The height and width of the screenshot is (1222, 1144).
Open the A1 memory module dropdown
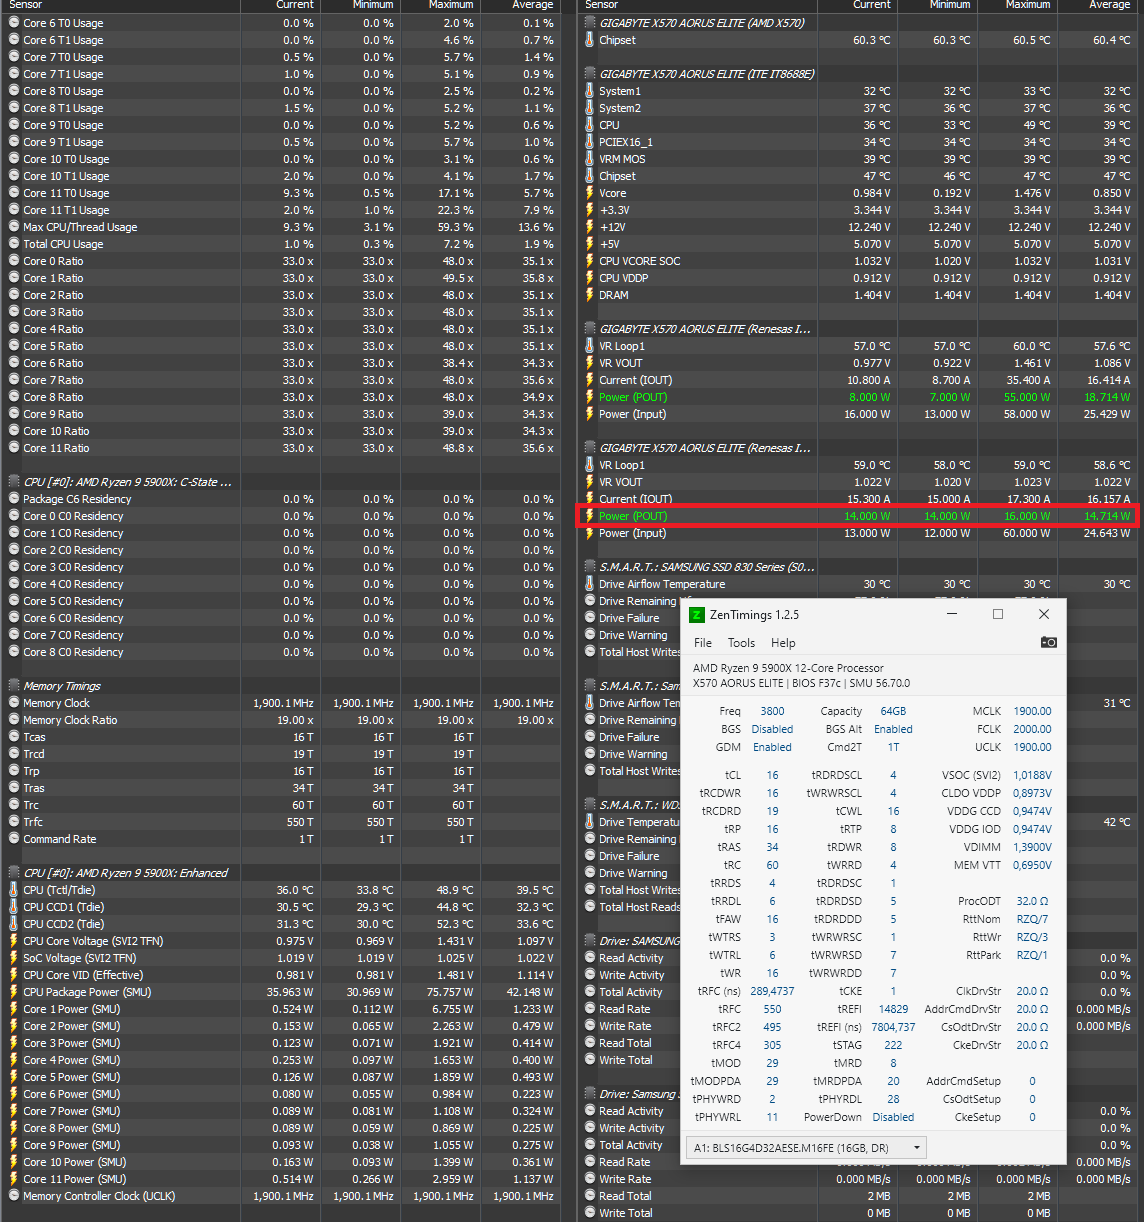click(x=806, y=1148)
